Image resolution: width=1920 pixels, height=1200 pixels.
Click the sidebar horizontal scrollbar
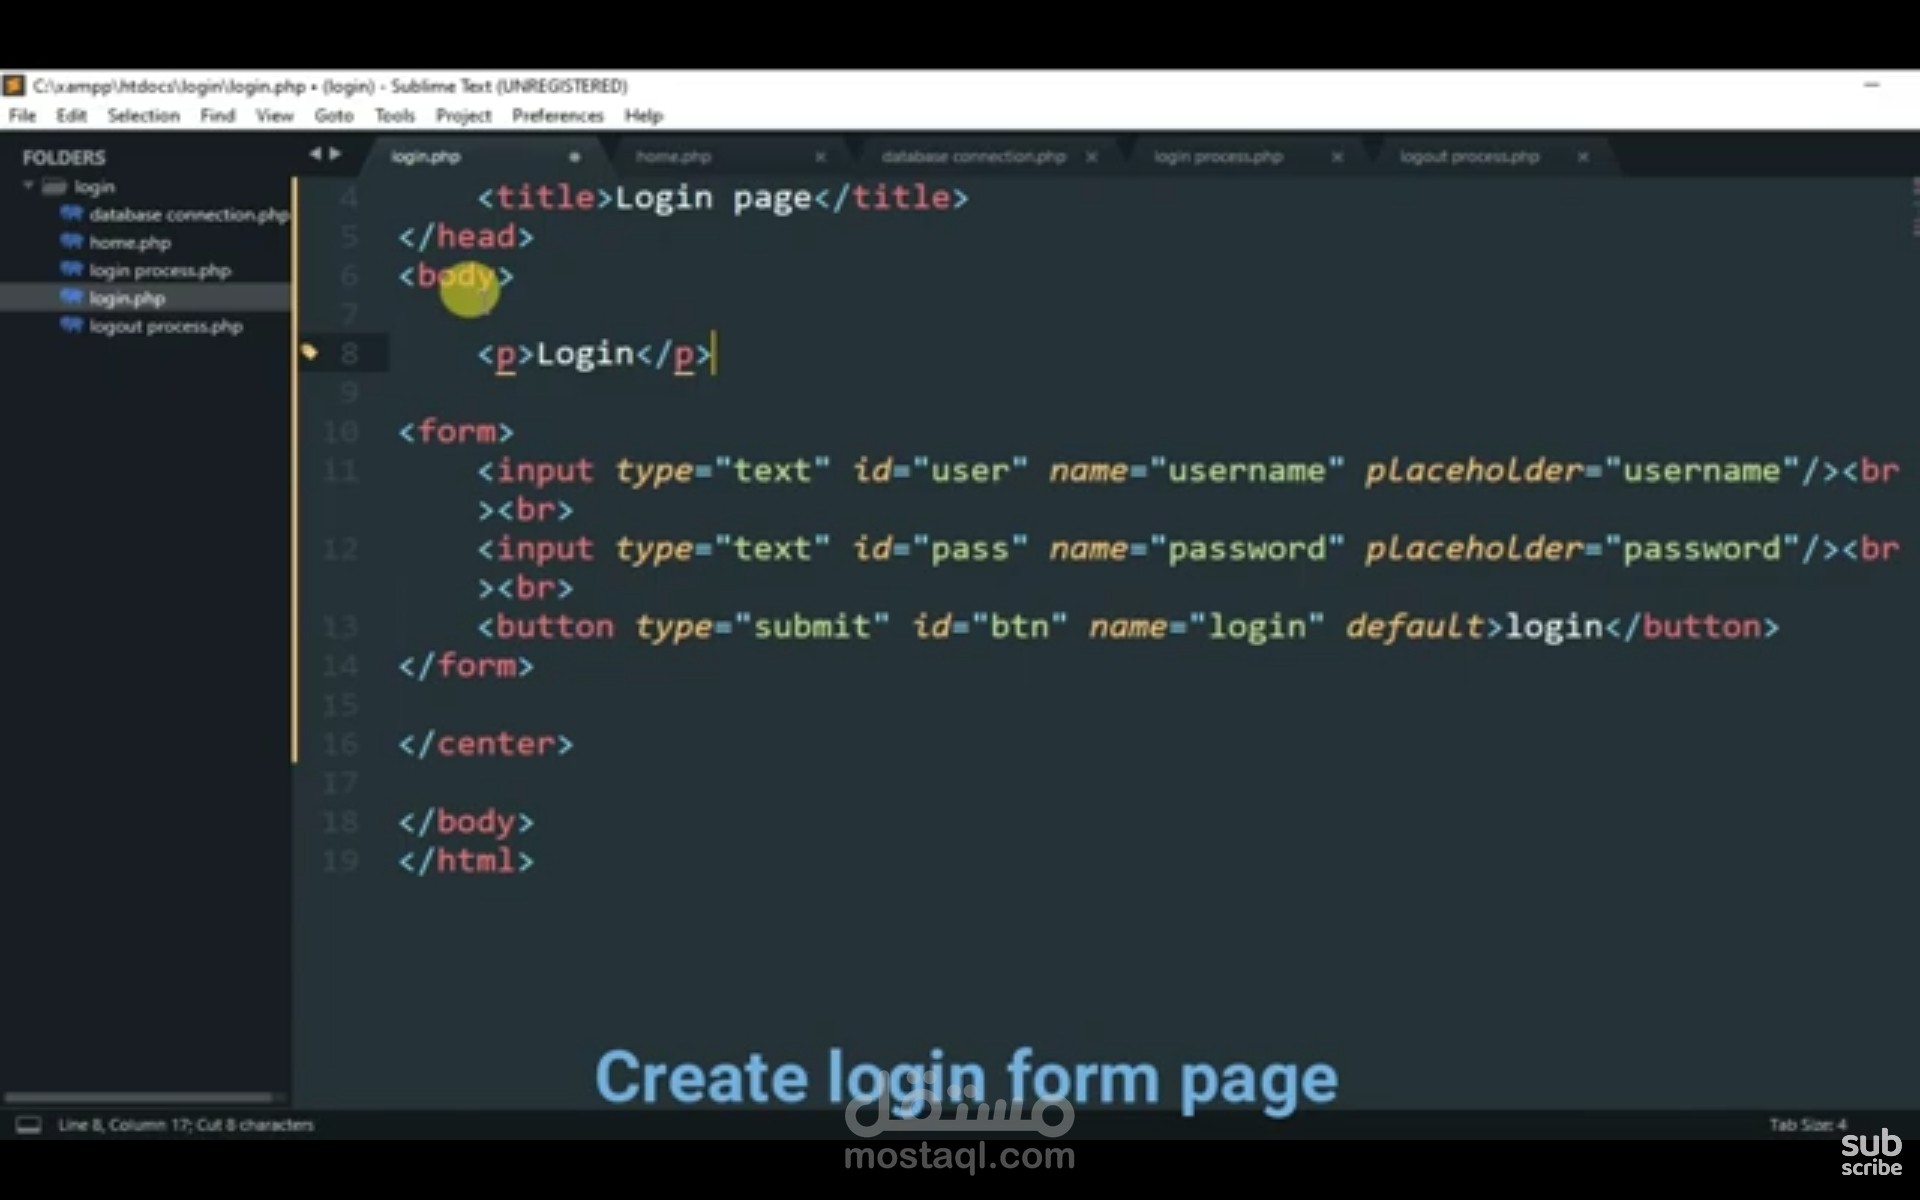tap(140, 1097)
